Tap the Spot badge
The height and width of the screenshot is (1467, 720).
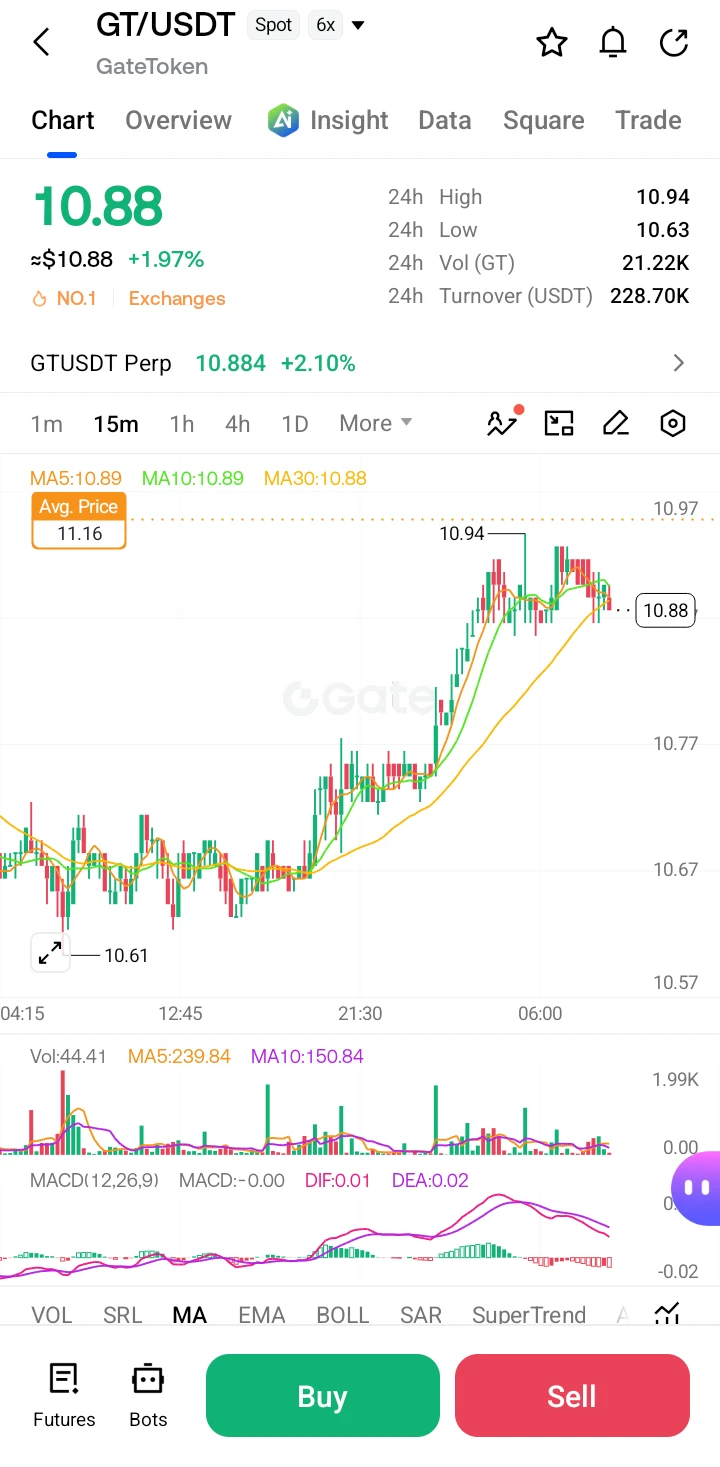[273, 25]
